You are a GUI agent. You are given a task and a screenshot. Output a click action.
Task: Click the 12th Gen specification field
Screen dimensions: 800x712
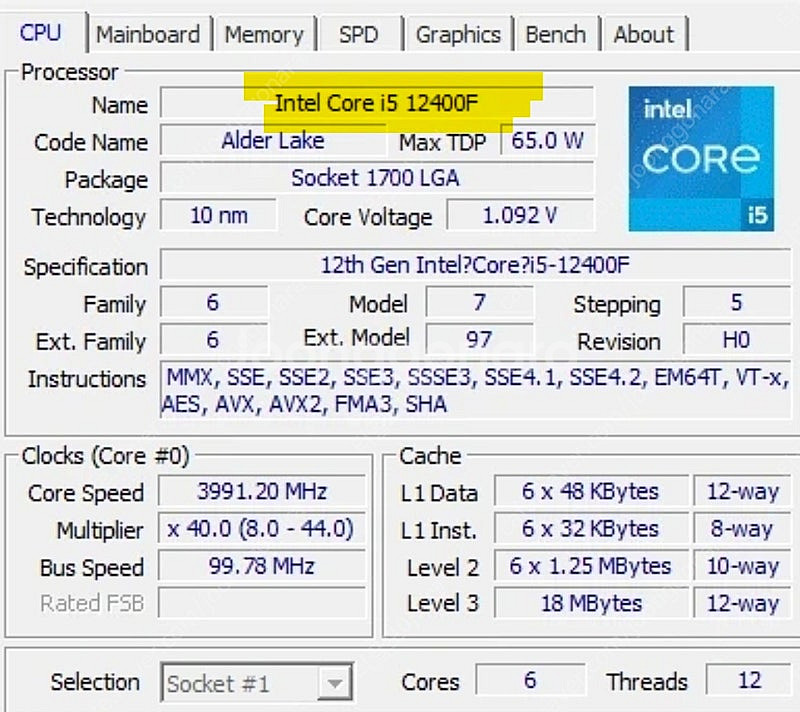click(475, 265)
